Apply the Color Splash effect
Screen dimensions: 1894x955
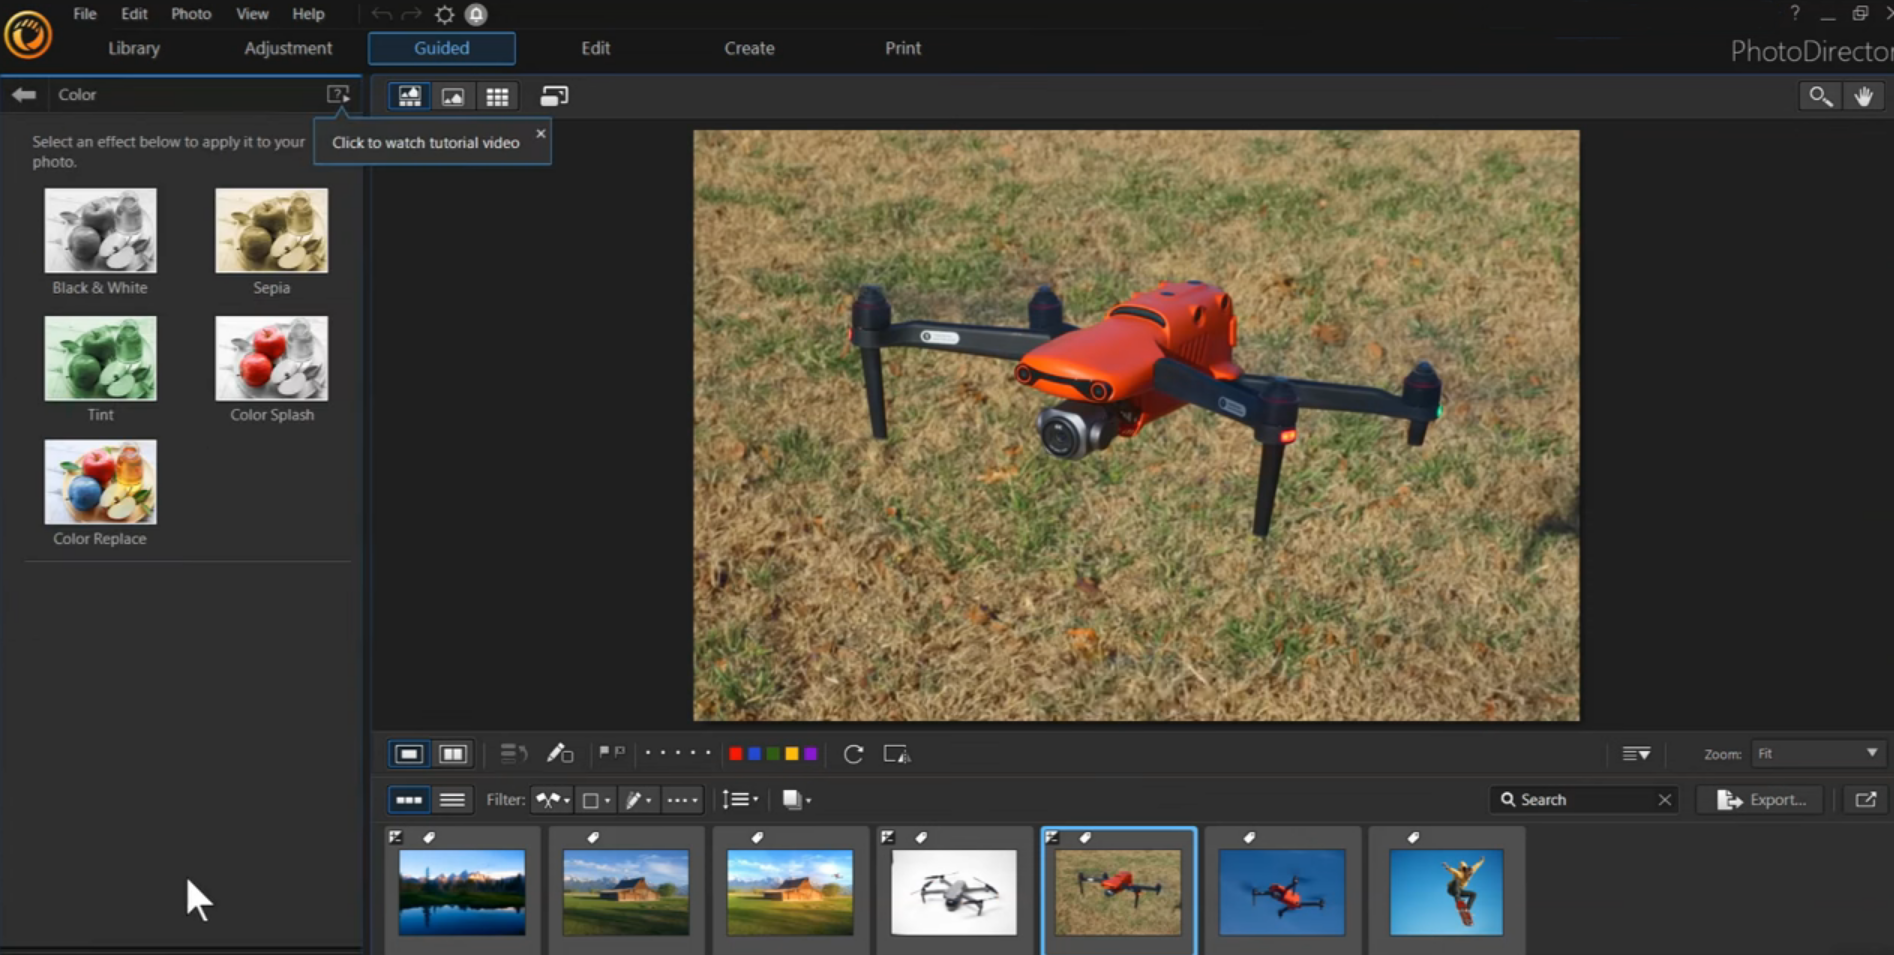point(271,359)
